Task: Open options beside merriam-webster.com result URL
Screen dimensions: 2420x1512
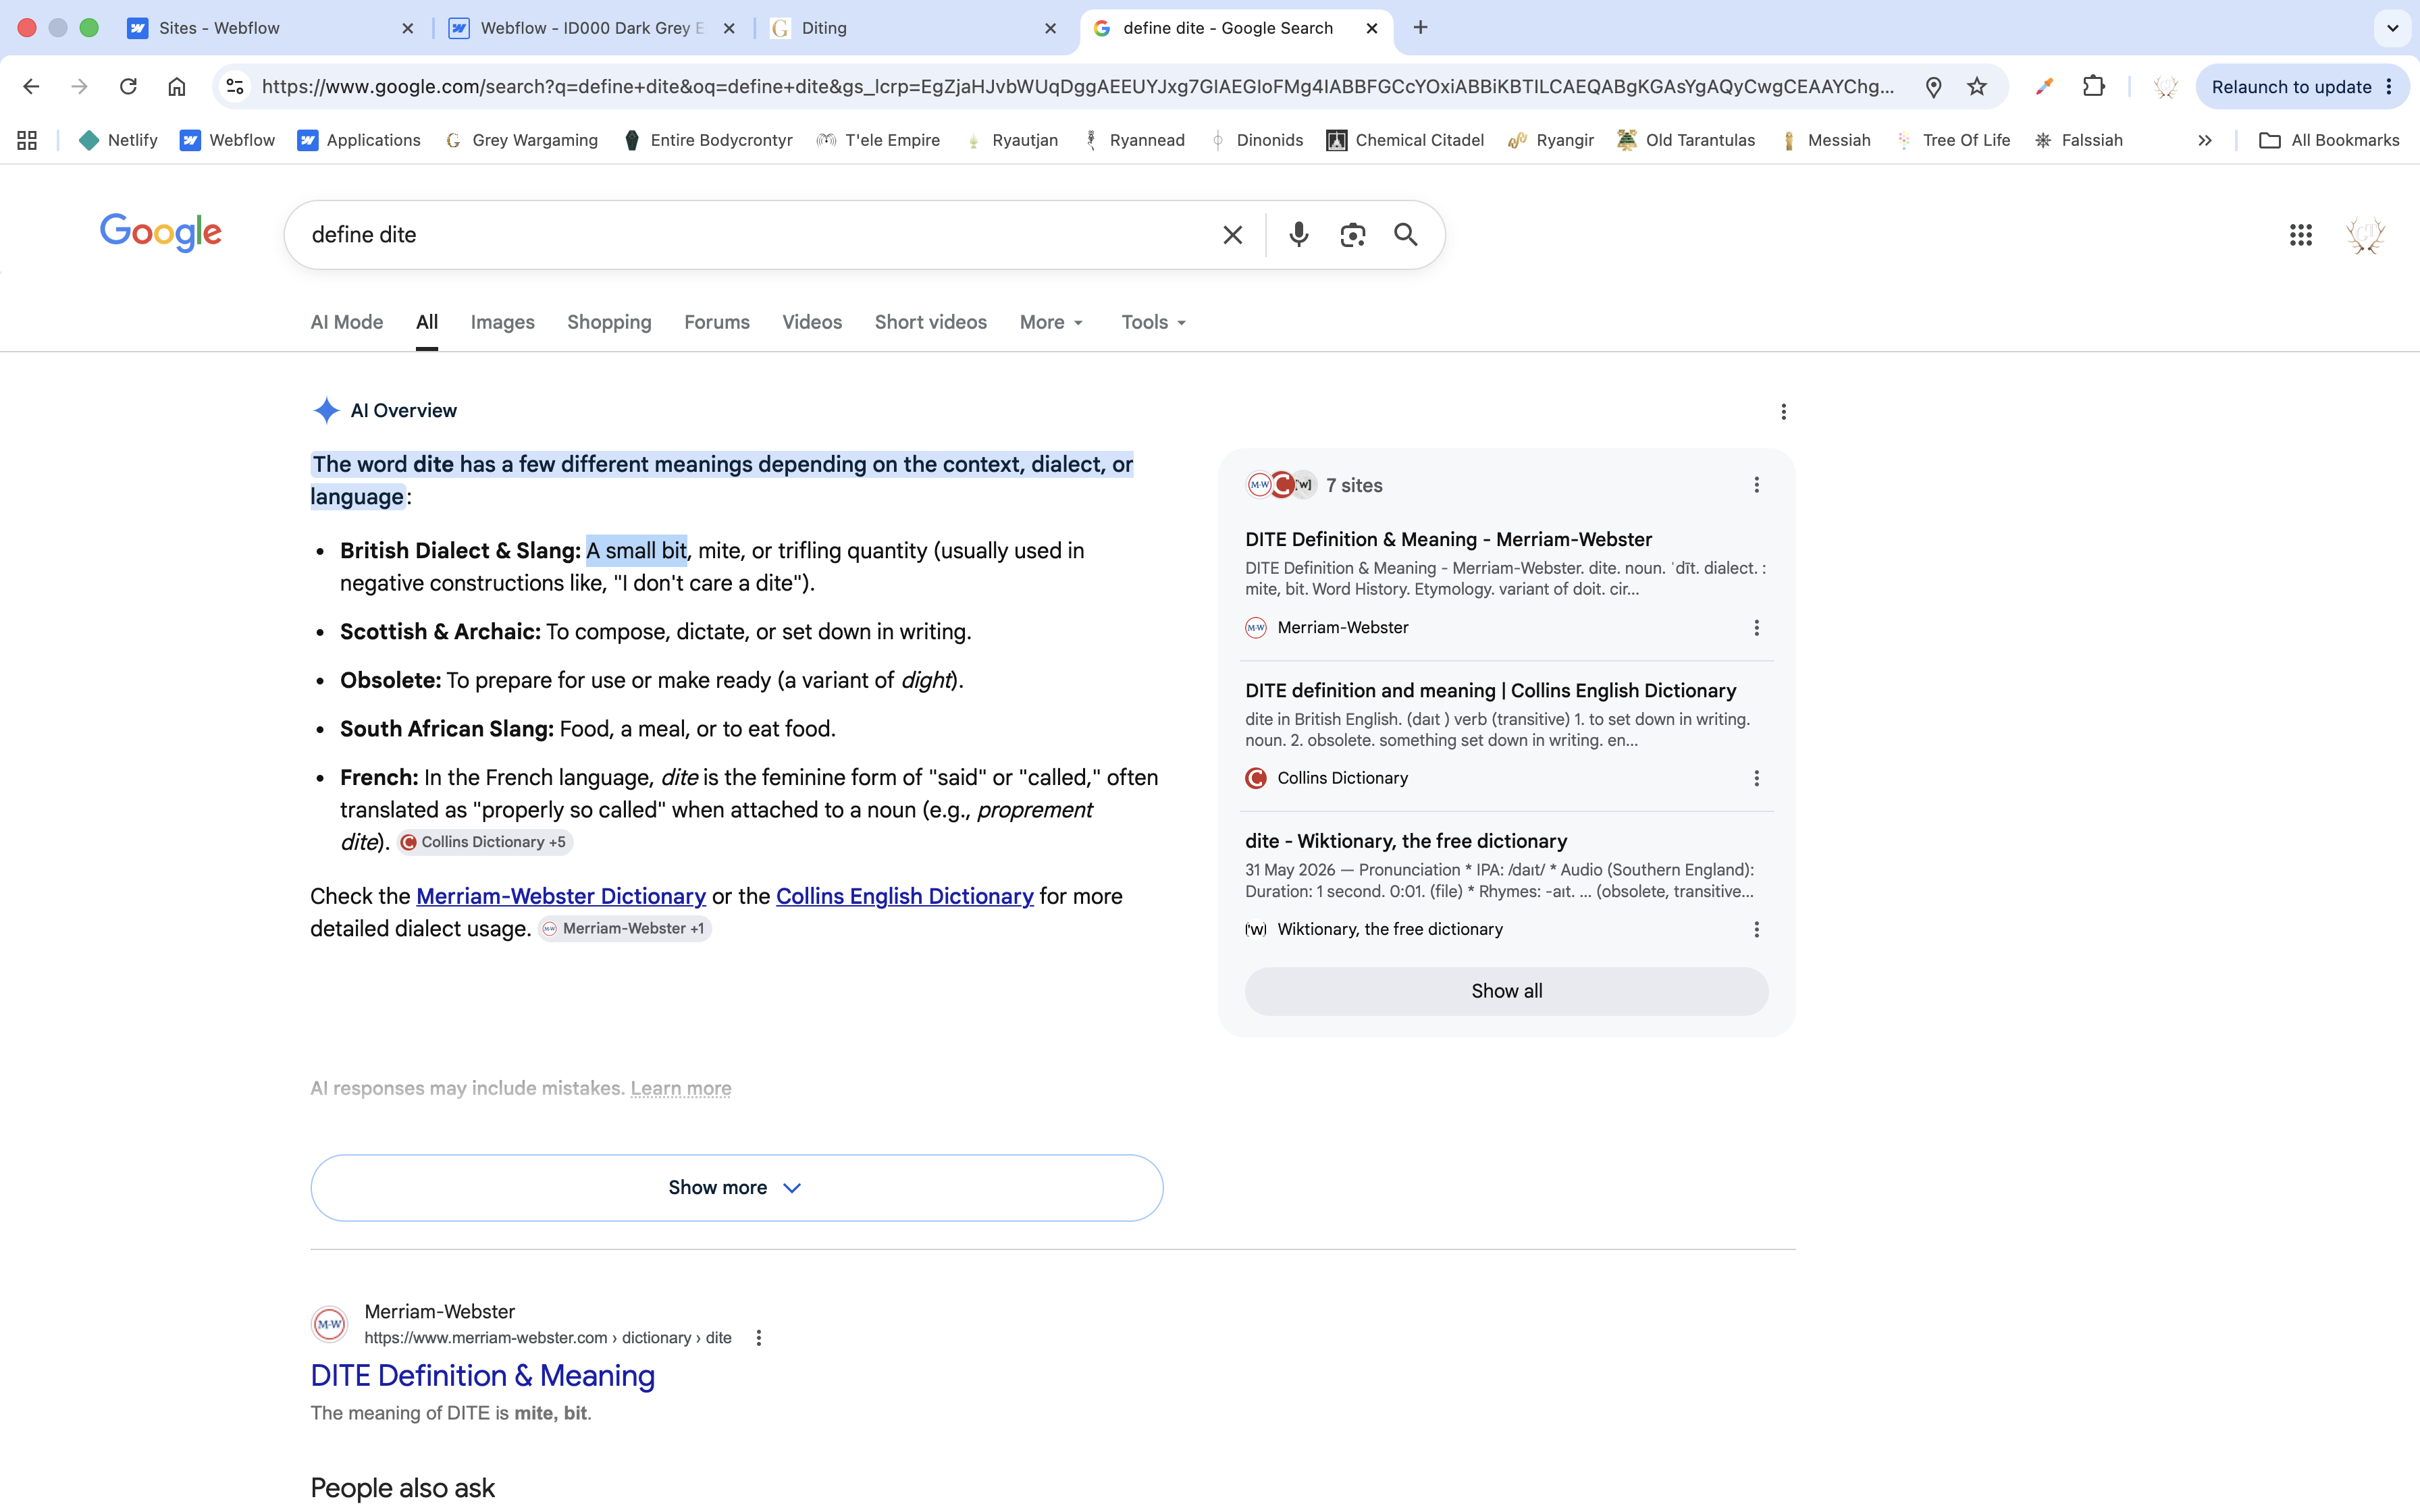Action: click(759, 1338)
